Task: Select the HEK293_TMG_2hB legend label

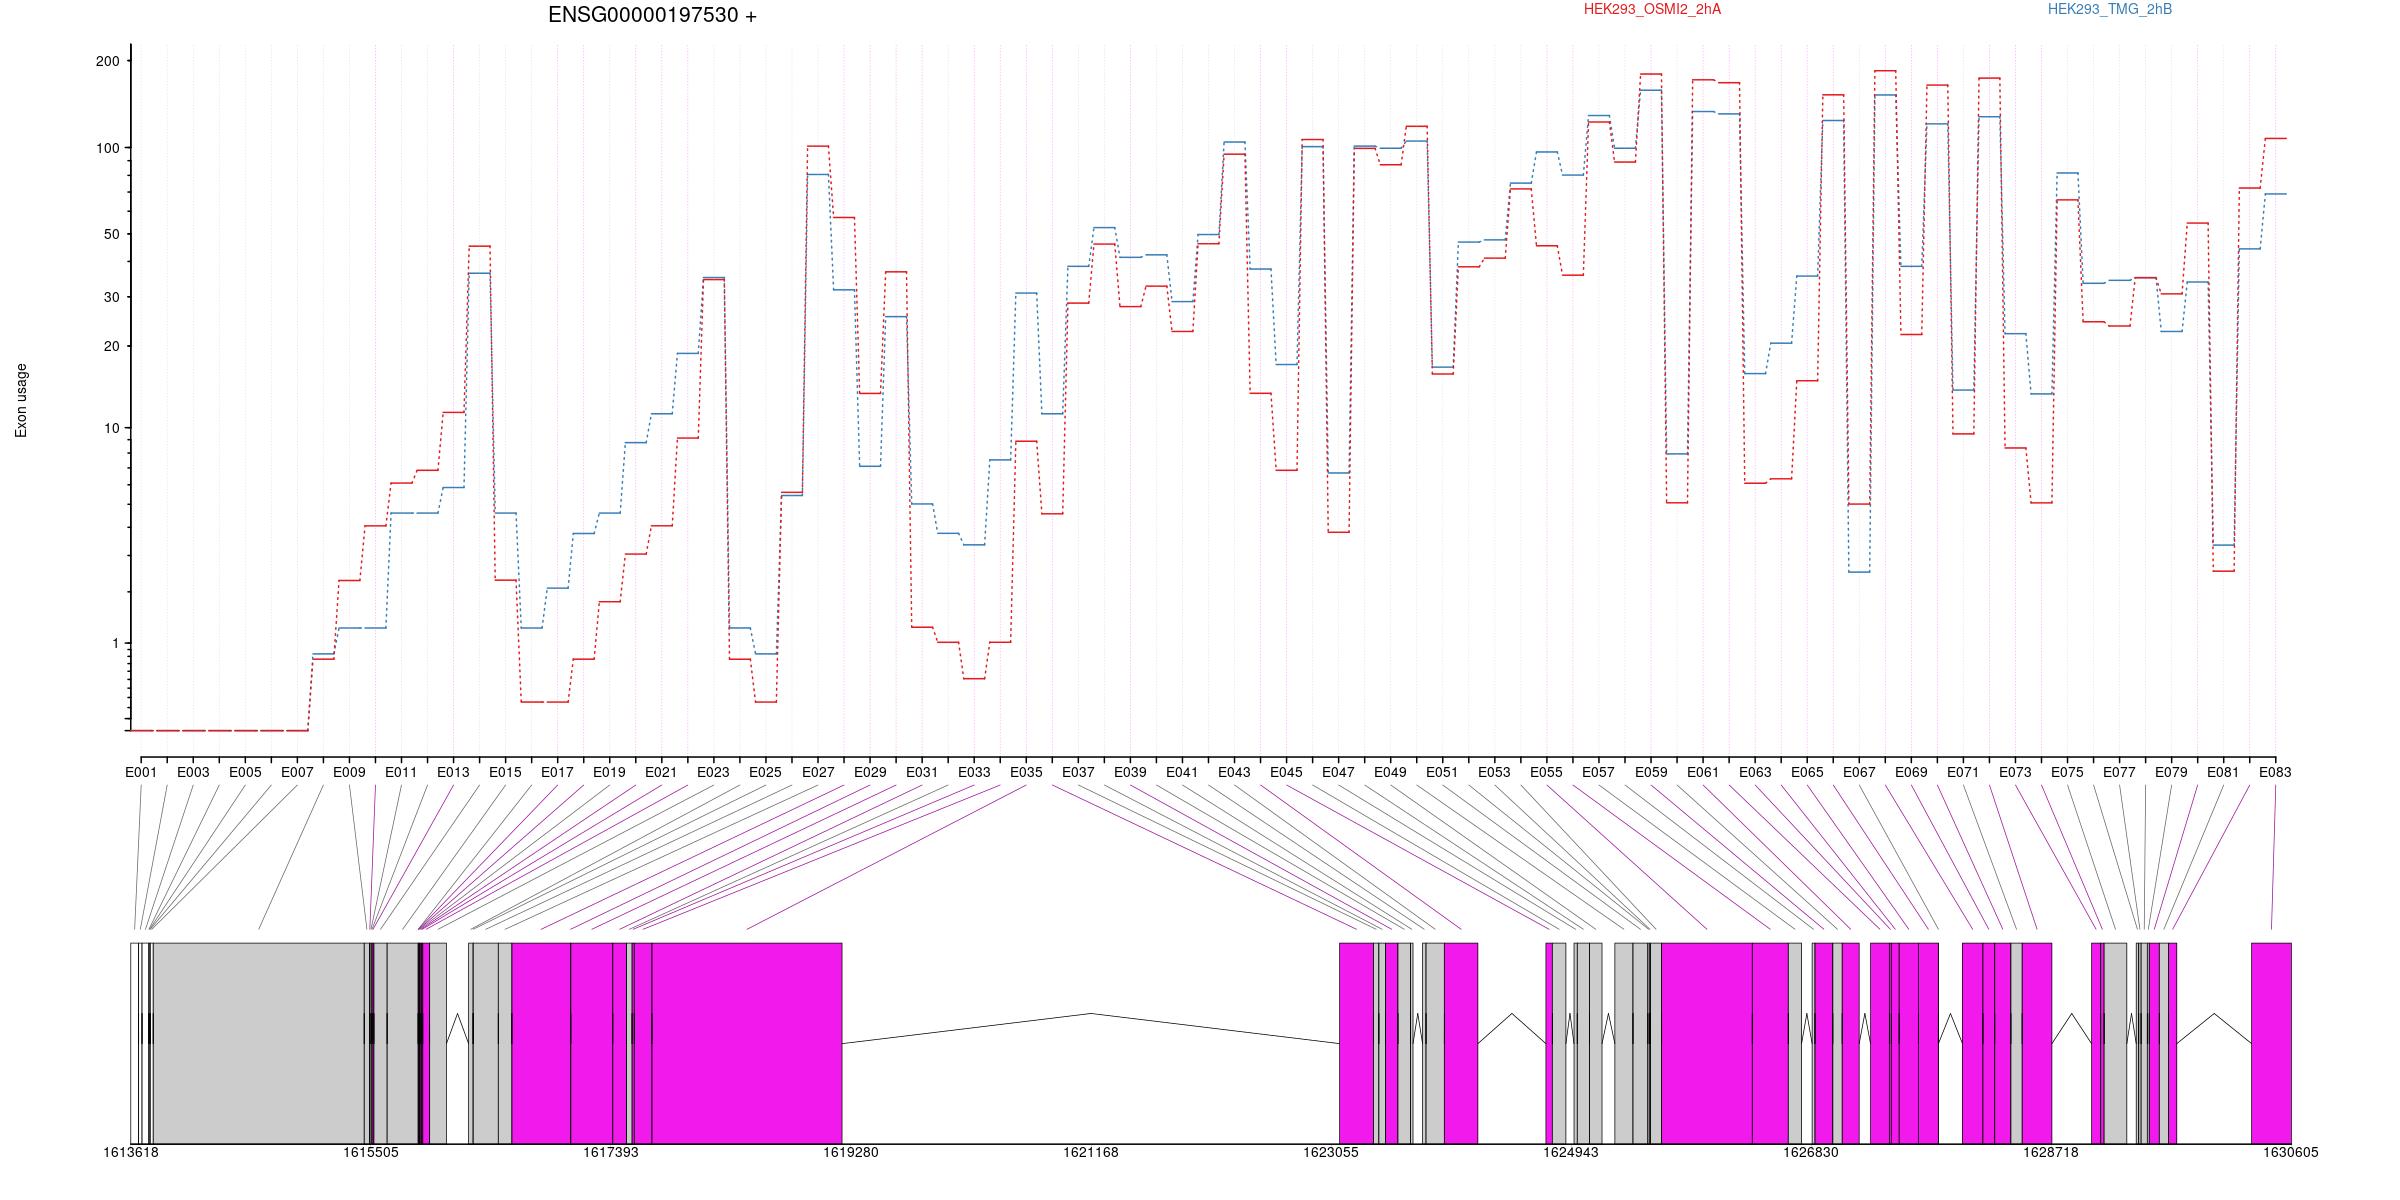Action: [x=2110, y=9]
